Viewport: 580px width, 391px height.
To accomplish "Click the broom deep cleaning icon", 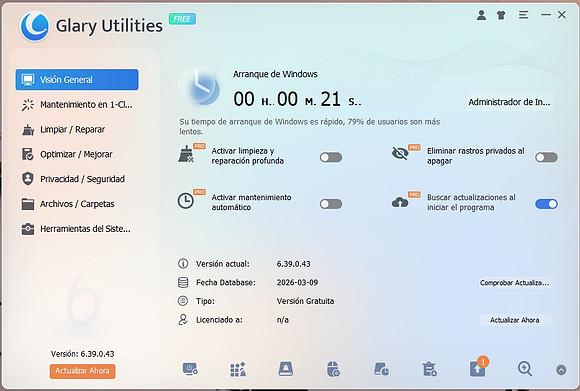I will [186, 154].
